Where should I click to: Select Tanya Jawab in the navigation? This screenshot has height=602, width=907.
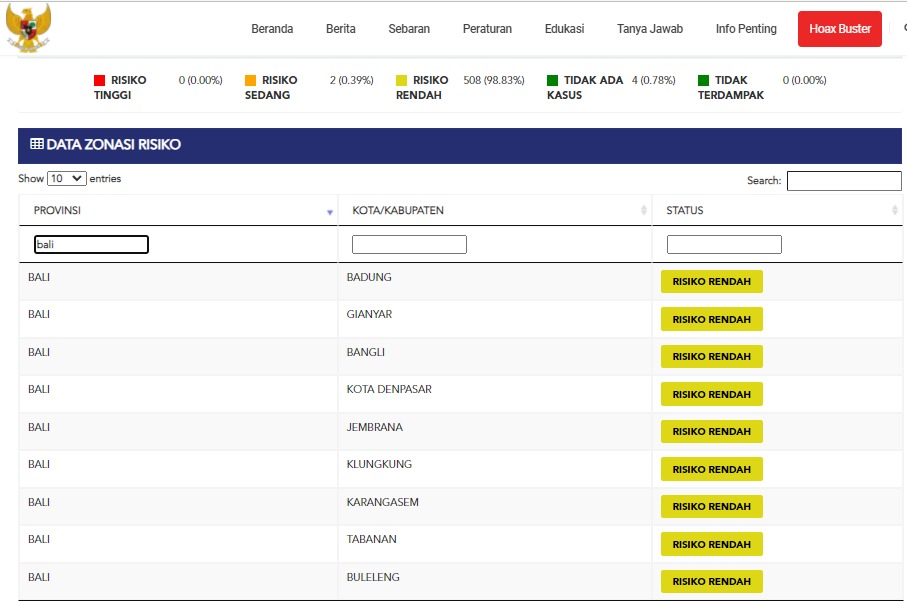(x=650, y=29)
